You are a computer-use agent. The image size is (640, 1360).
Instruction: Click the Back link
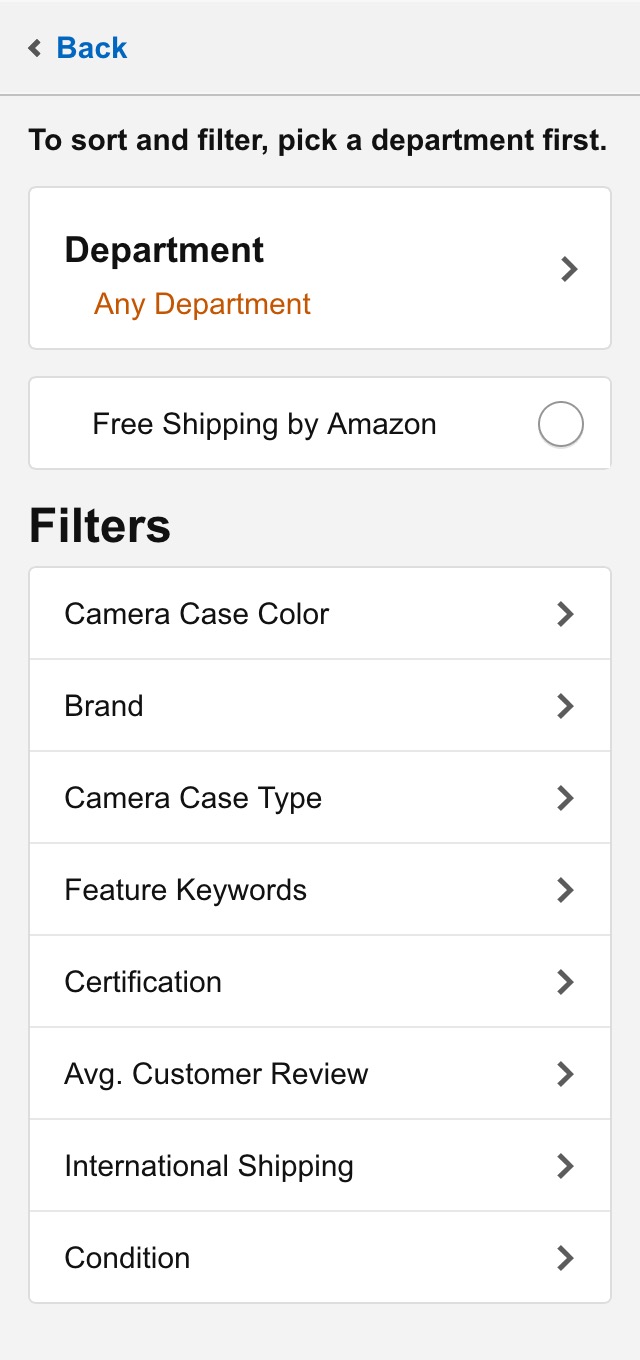[91, 48]
